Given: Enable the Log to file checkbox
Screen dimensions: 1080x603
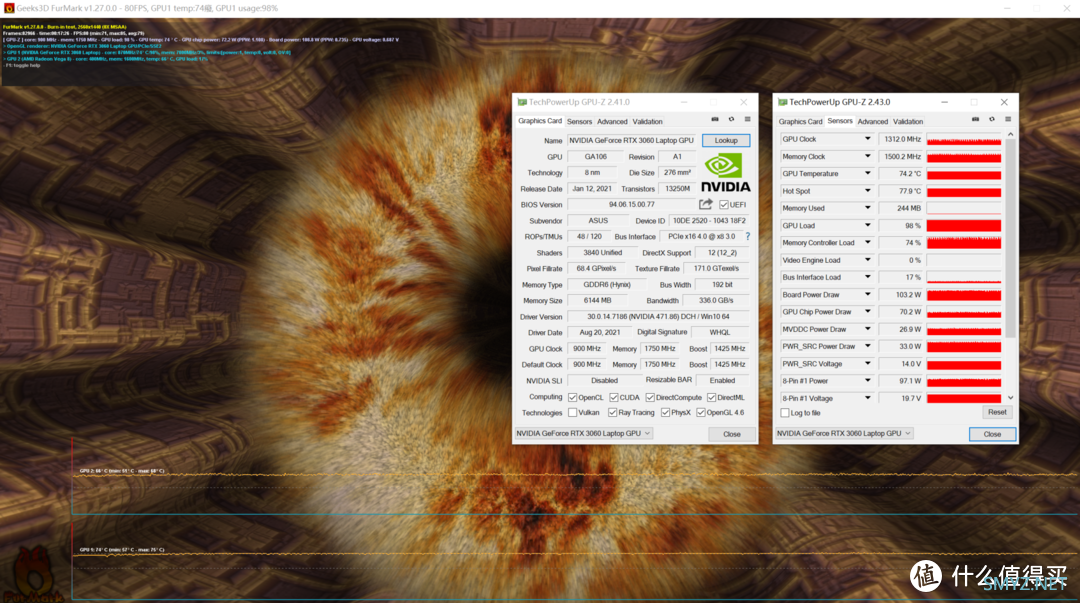Looking at the screenshot, I should tap(785, 413).
